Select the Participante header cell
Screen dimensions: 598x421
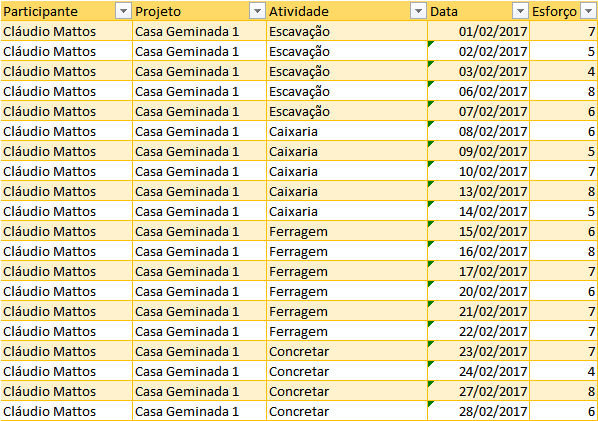pyautogui.click(x=66, y=11)
